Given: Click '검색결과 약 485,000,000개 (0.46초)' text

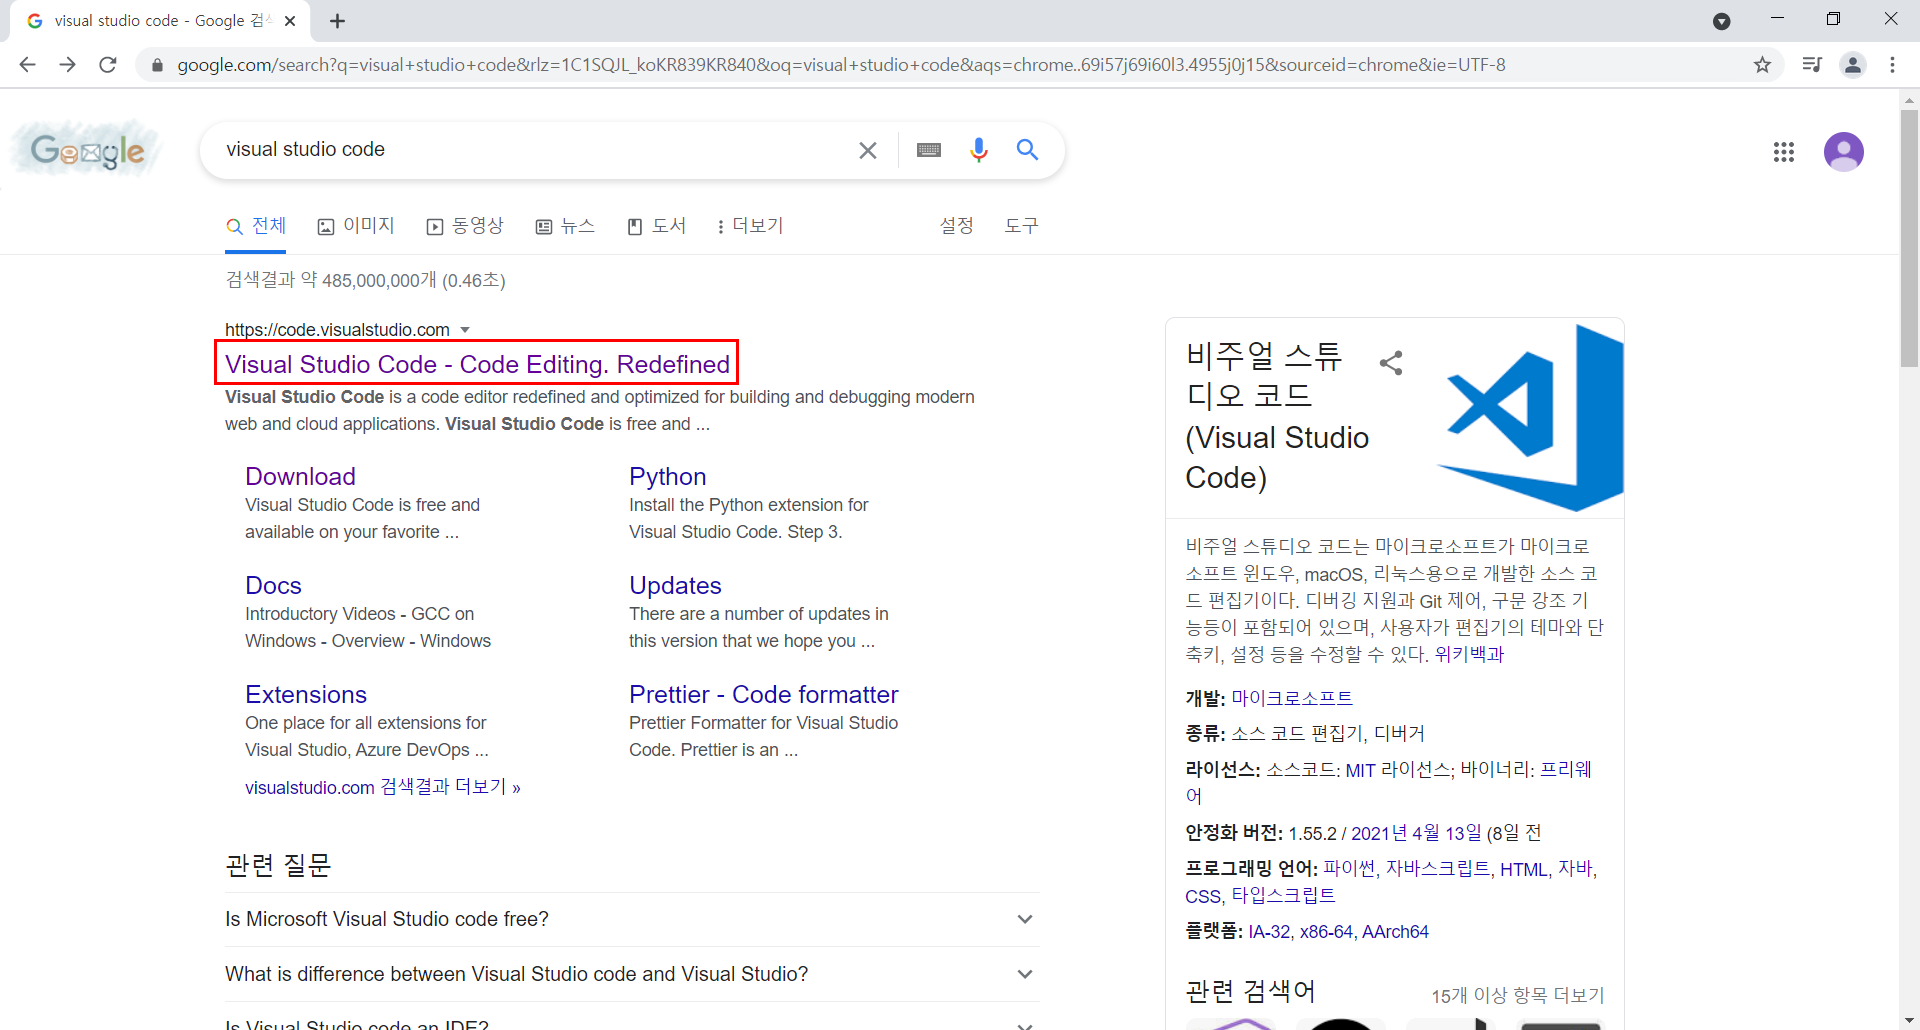Looking at the screenshot, I should [365, 281].
